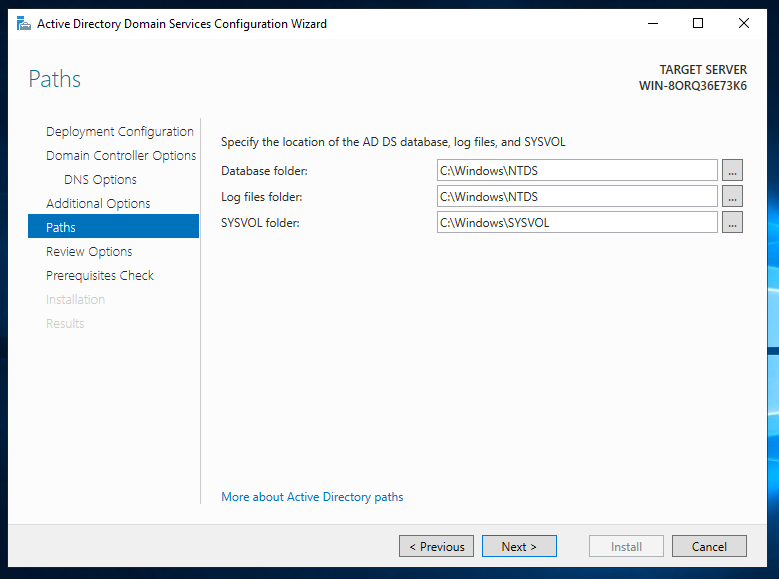This screenshot has width=779, height=579.
Task: Proceed with the Next button
Action: click(x=519, y=546)
